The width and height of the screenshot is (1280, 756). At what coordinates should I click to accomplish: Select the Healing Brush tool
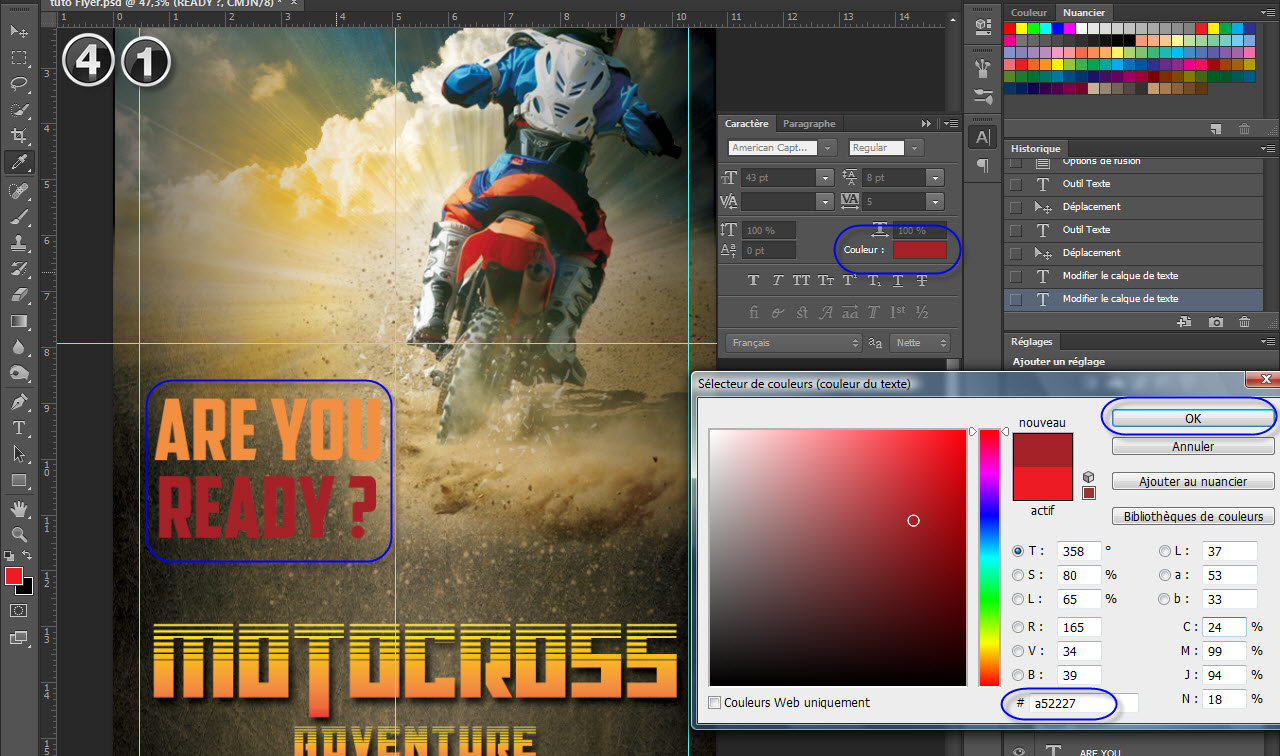point(19,190)
